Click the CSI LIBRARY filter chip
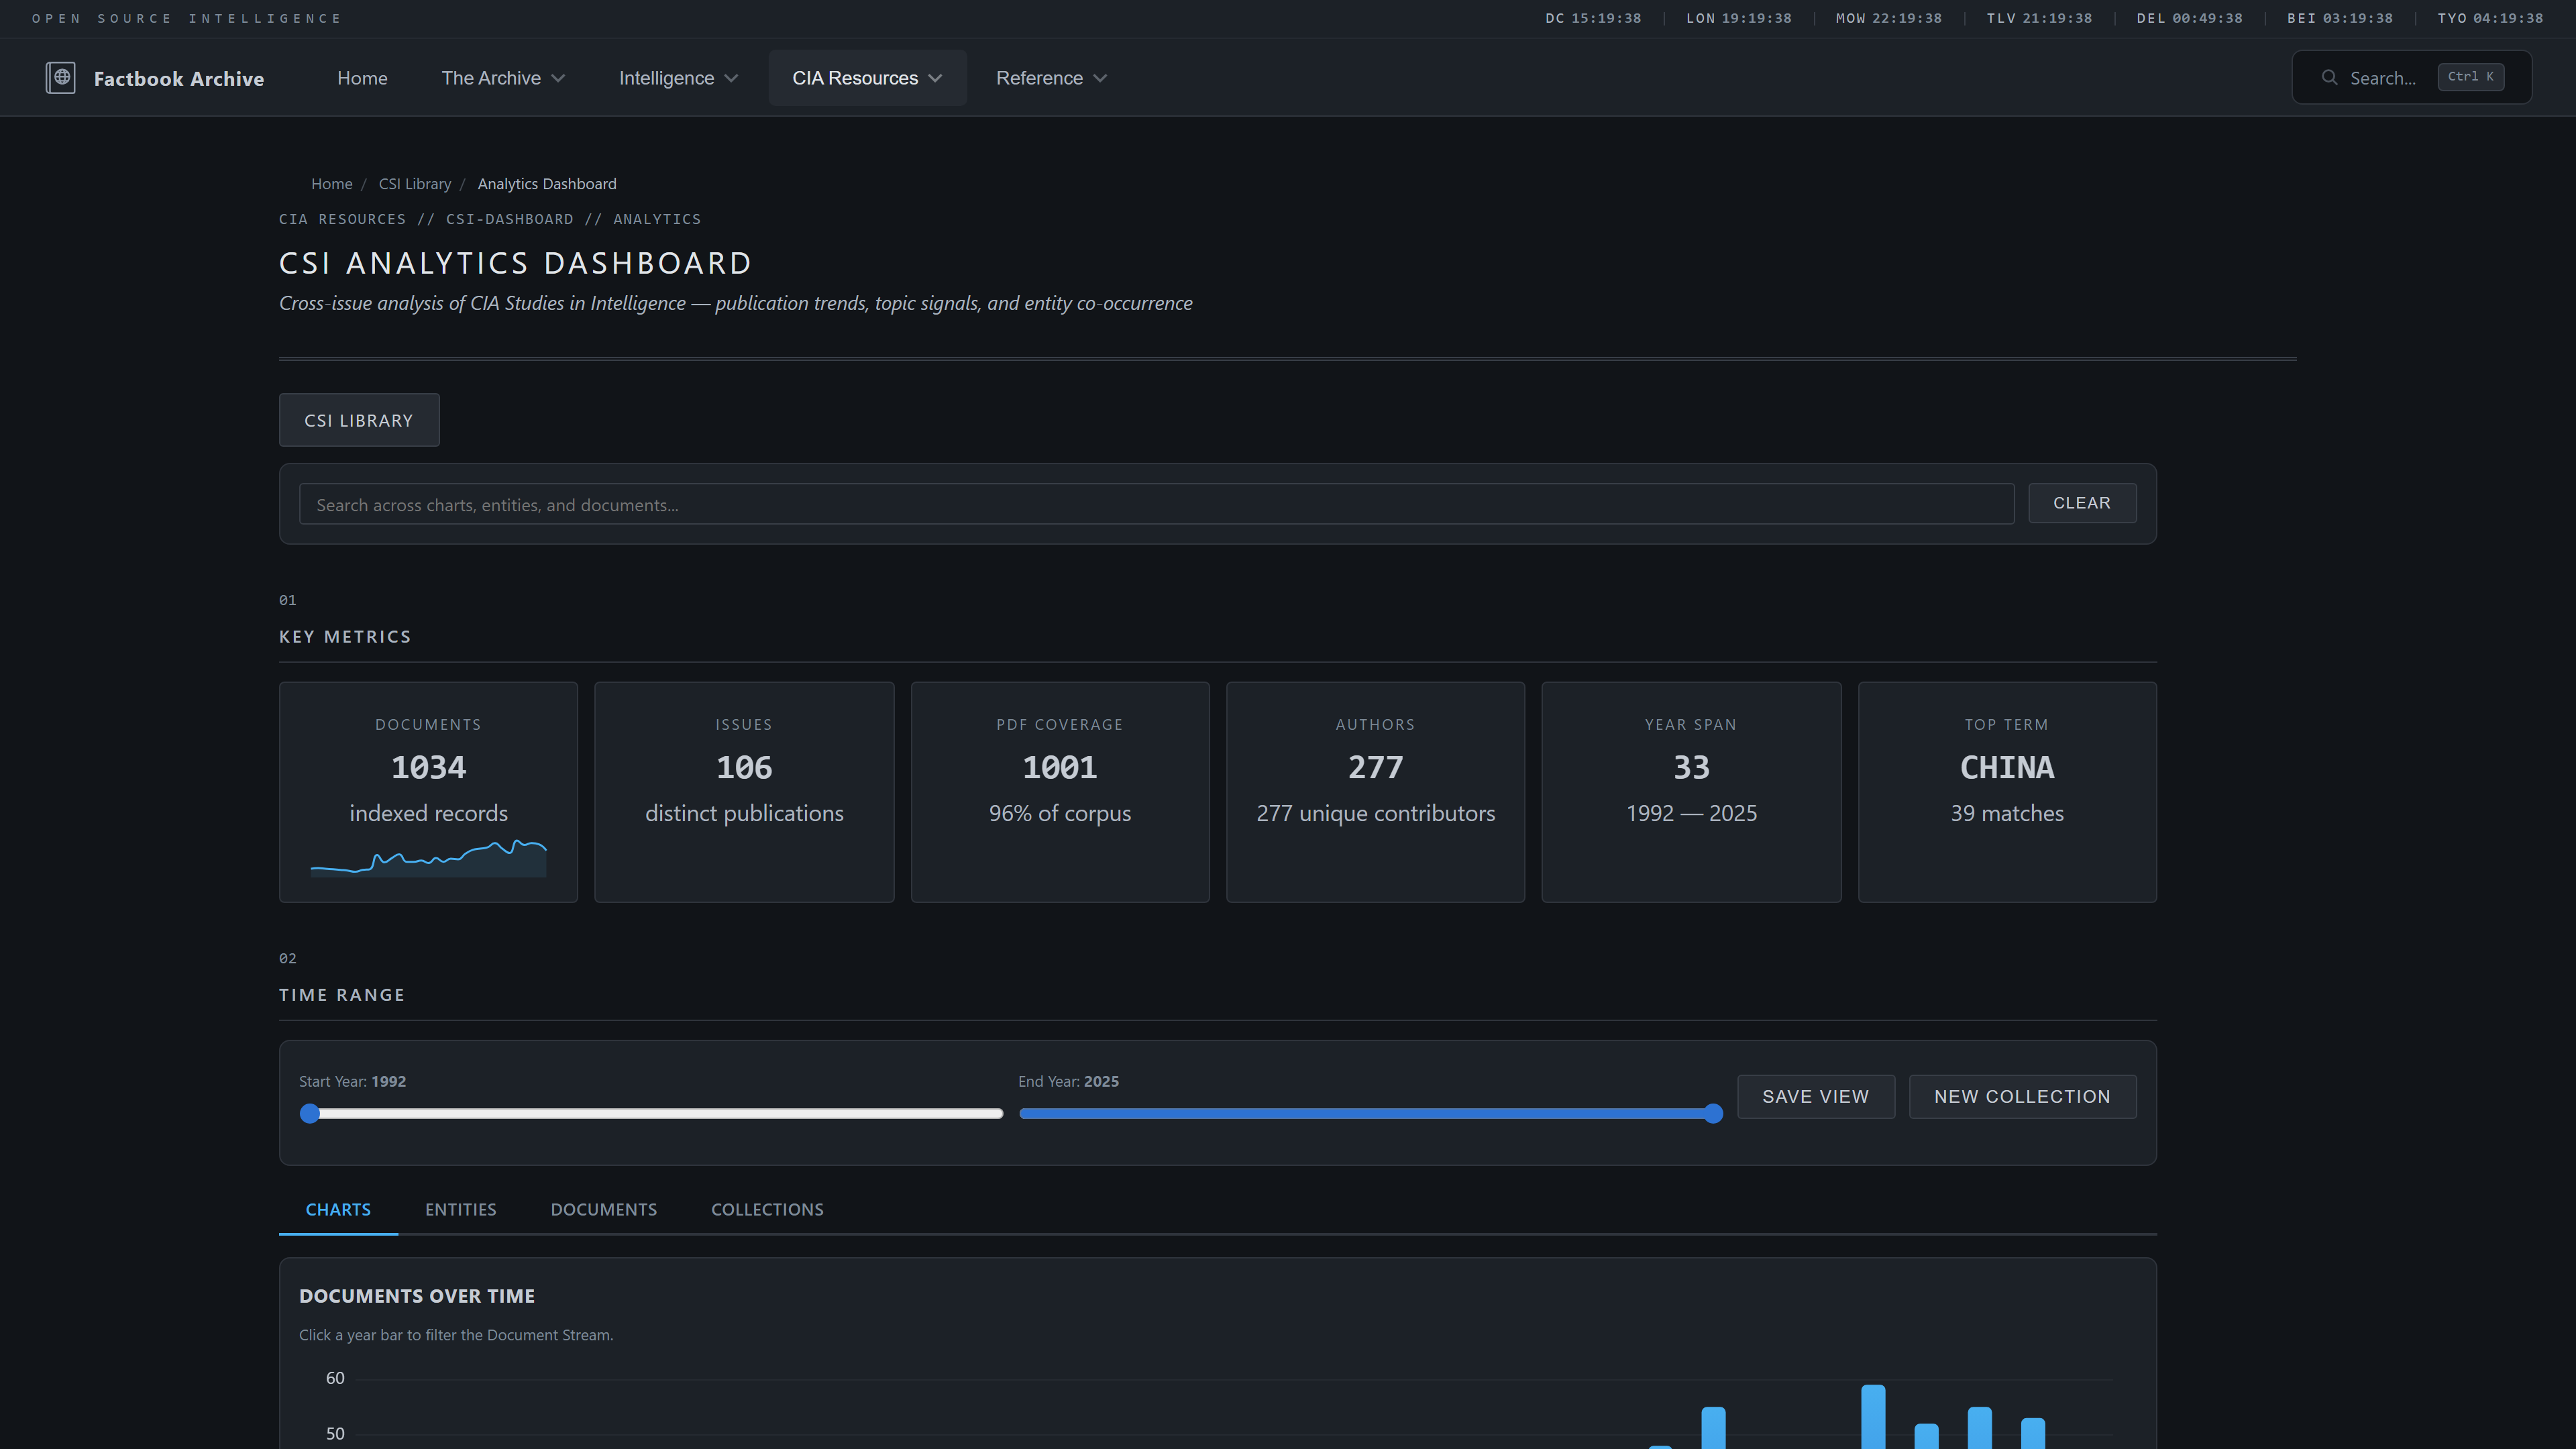The image size is (2576, 1449). [x=359, y=420]
